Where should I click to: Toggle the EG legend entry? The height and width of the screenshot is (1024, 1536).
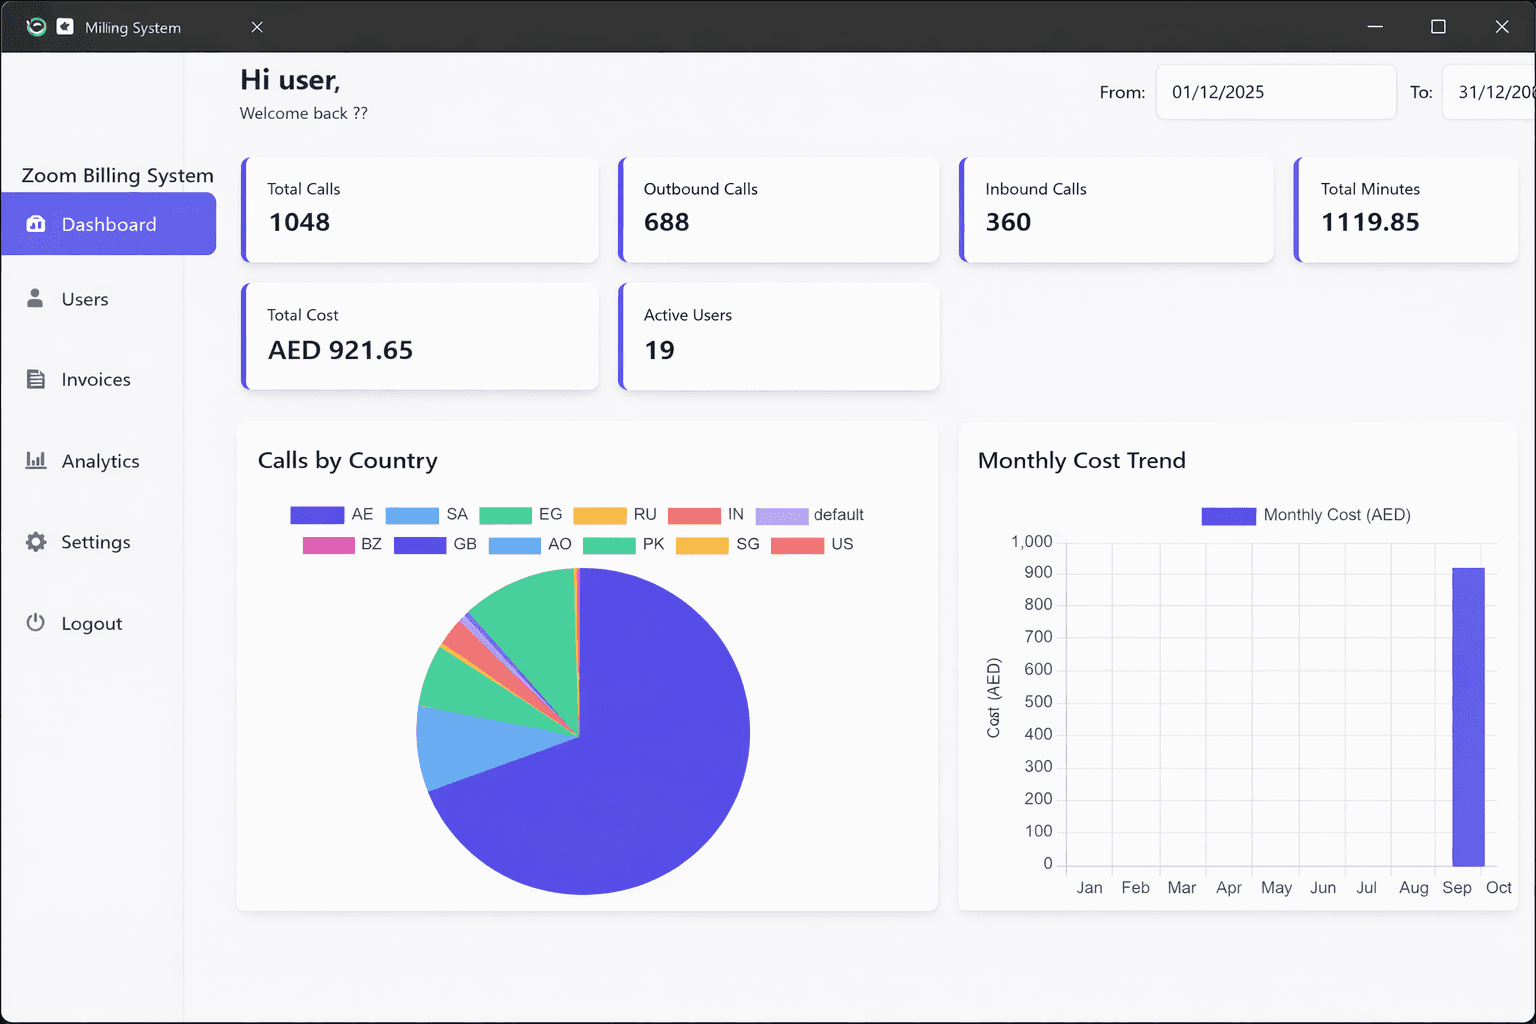coord(530,514)
